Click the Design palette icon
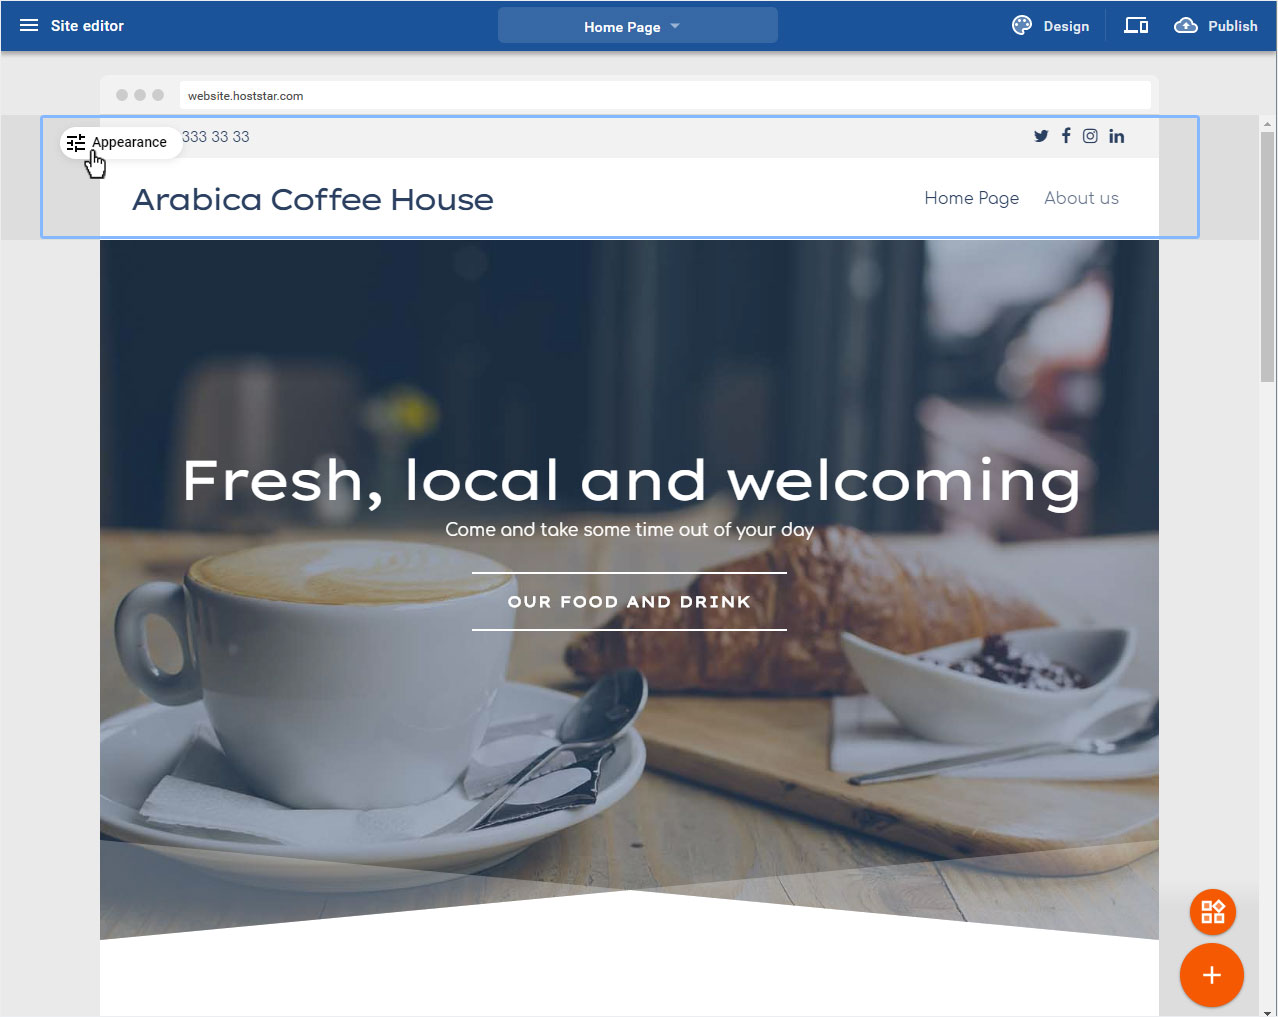1278x1017 pixels. pos(1021,26)
